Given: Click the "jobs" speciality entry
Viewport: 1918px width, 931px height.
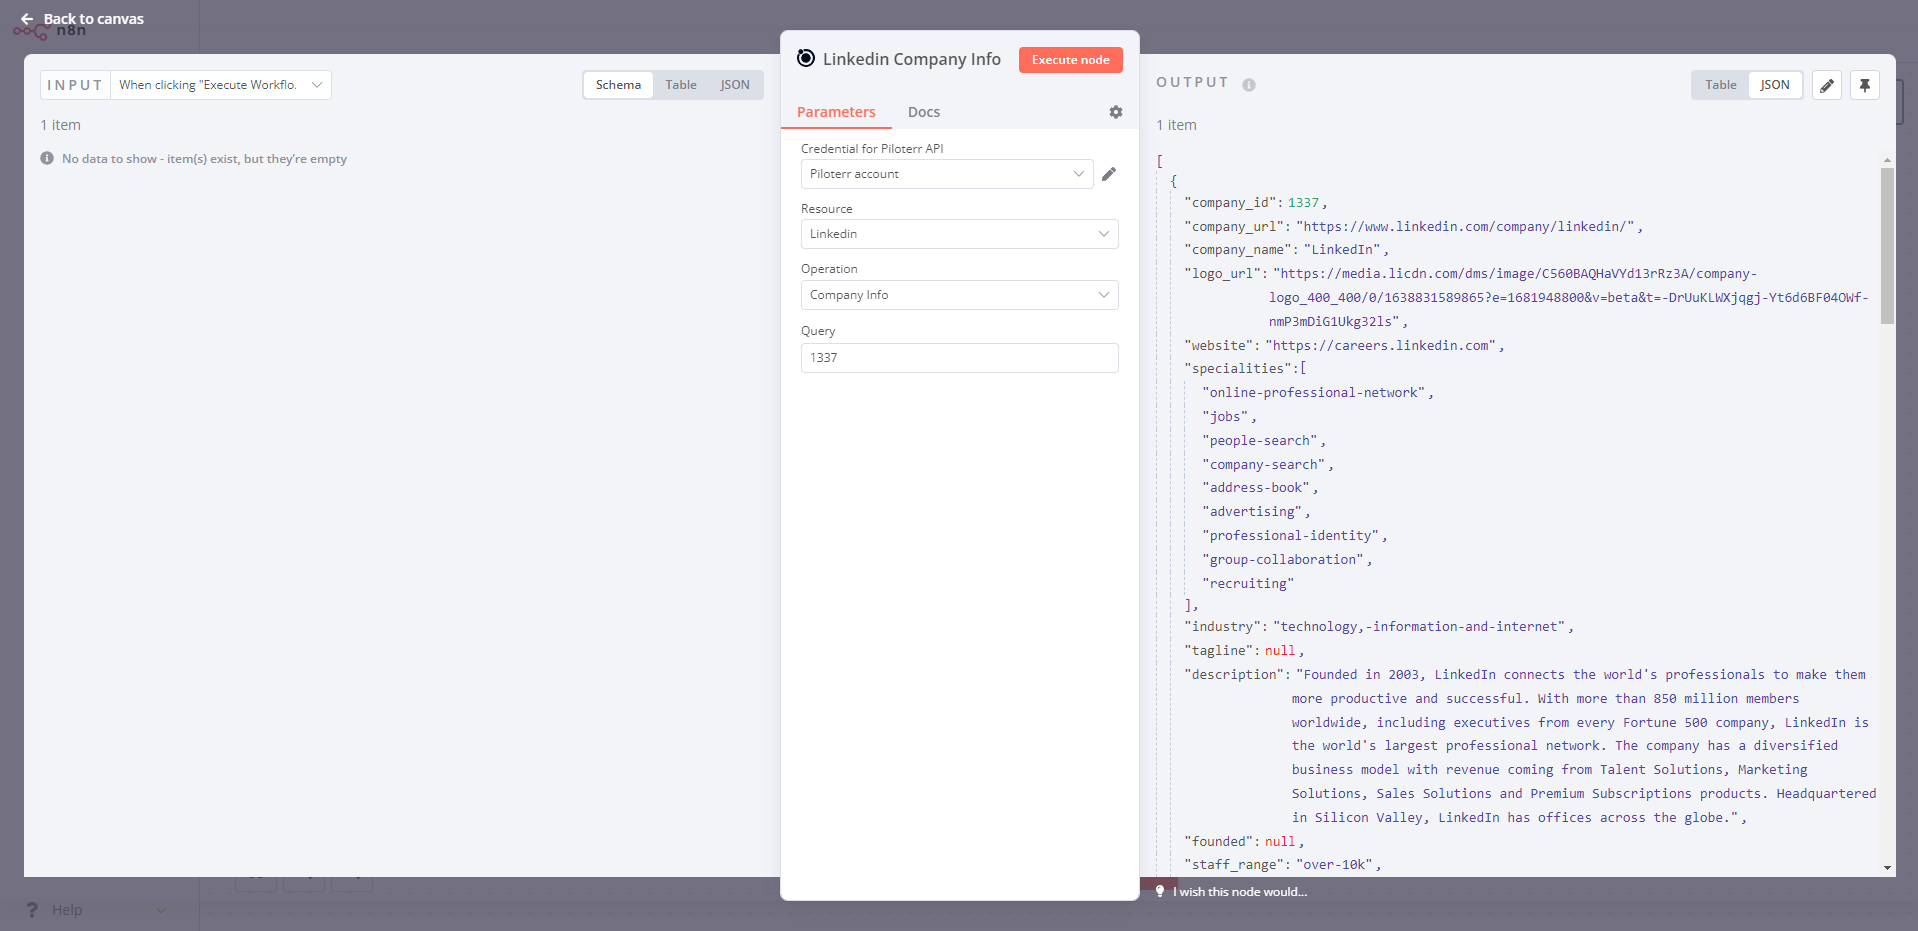Looking at the screenshot, I should click(1225, 417).
